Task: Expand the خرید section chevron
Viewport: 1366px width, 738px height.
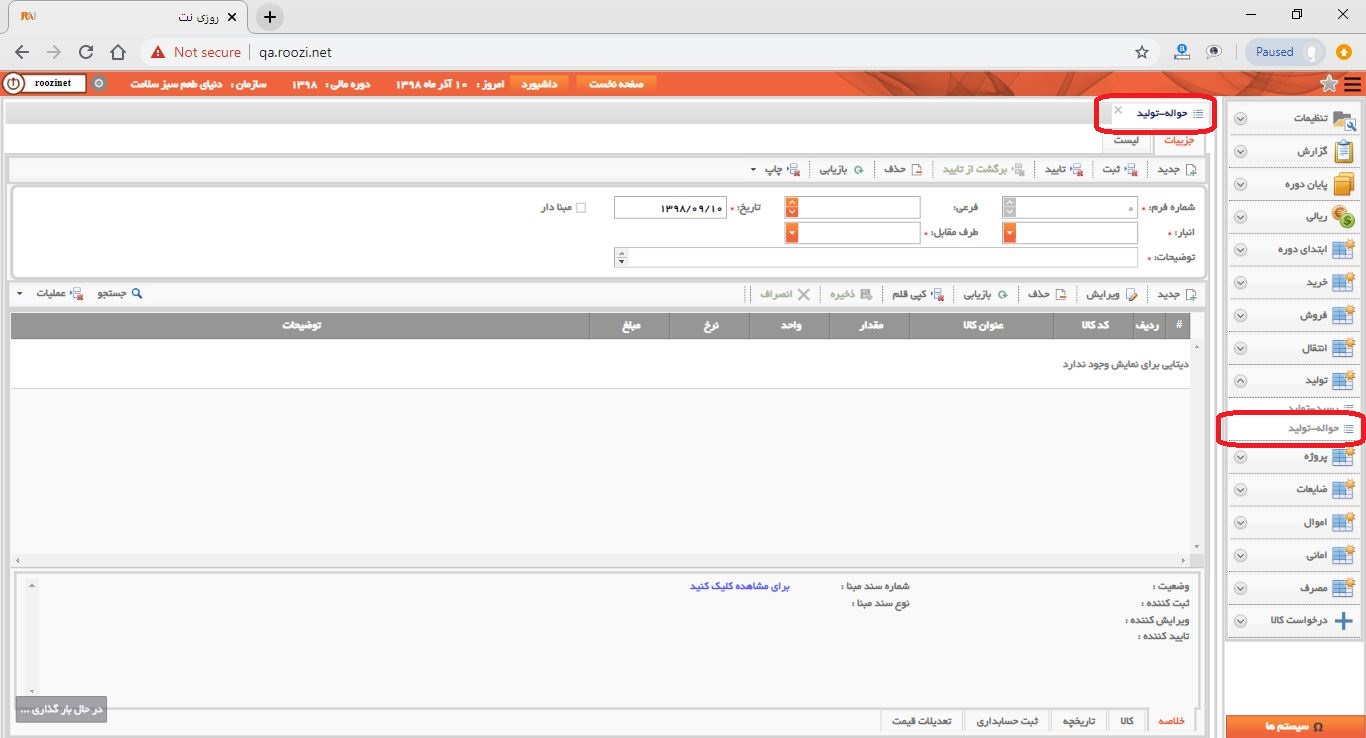Action: (x=1240, y=283)
